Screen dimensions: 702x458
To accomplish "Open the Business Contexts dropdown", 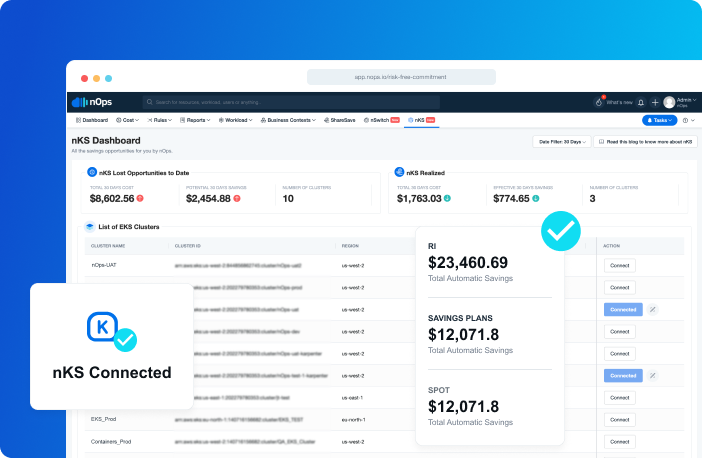I will 288,120.
